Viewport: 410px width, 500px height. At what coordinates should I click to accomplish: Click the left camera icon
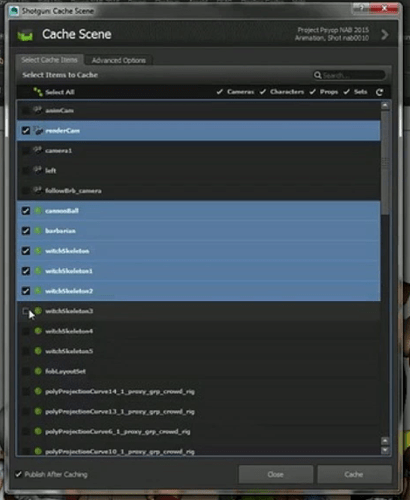38,170
